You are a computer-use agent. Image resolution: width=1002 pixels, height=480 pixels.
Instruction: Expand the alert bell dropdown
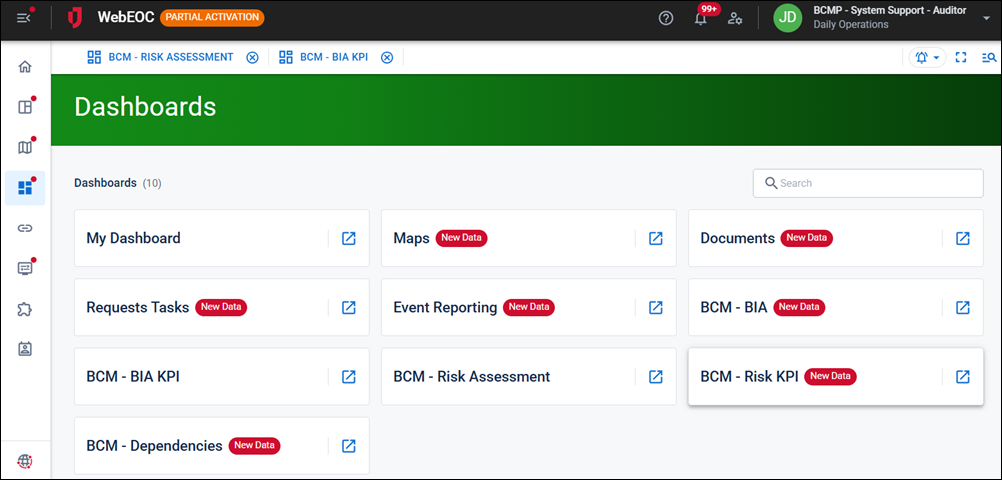[927, 58]
